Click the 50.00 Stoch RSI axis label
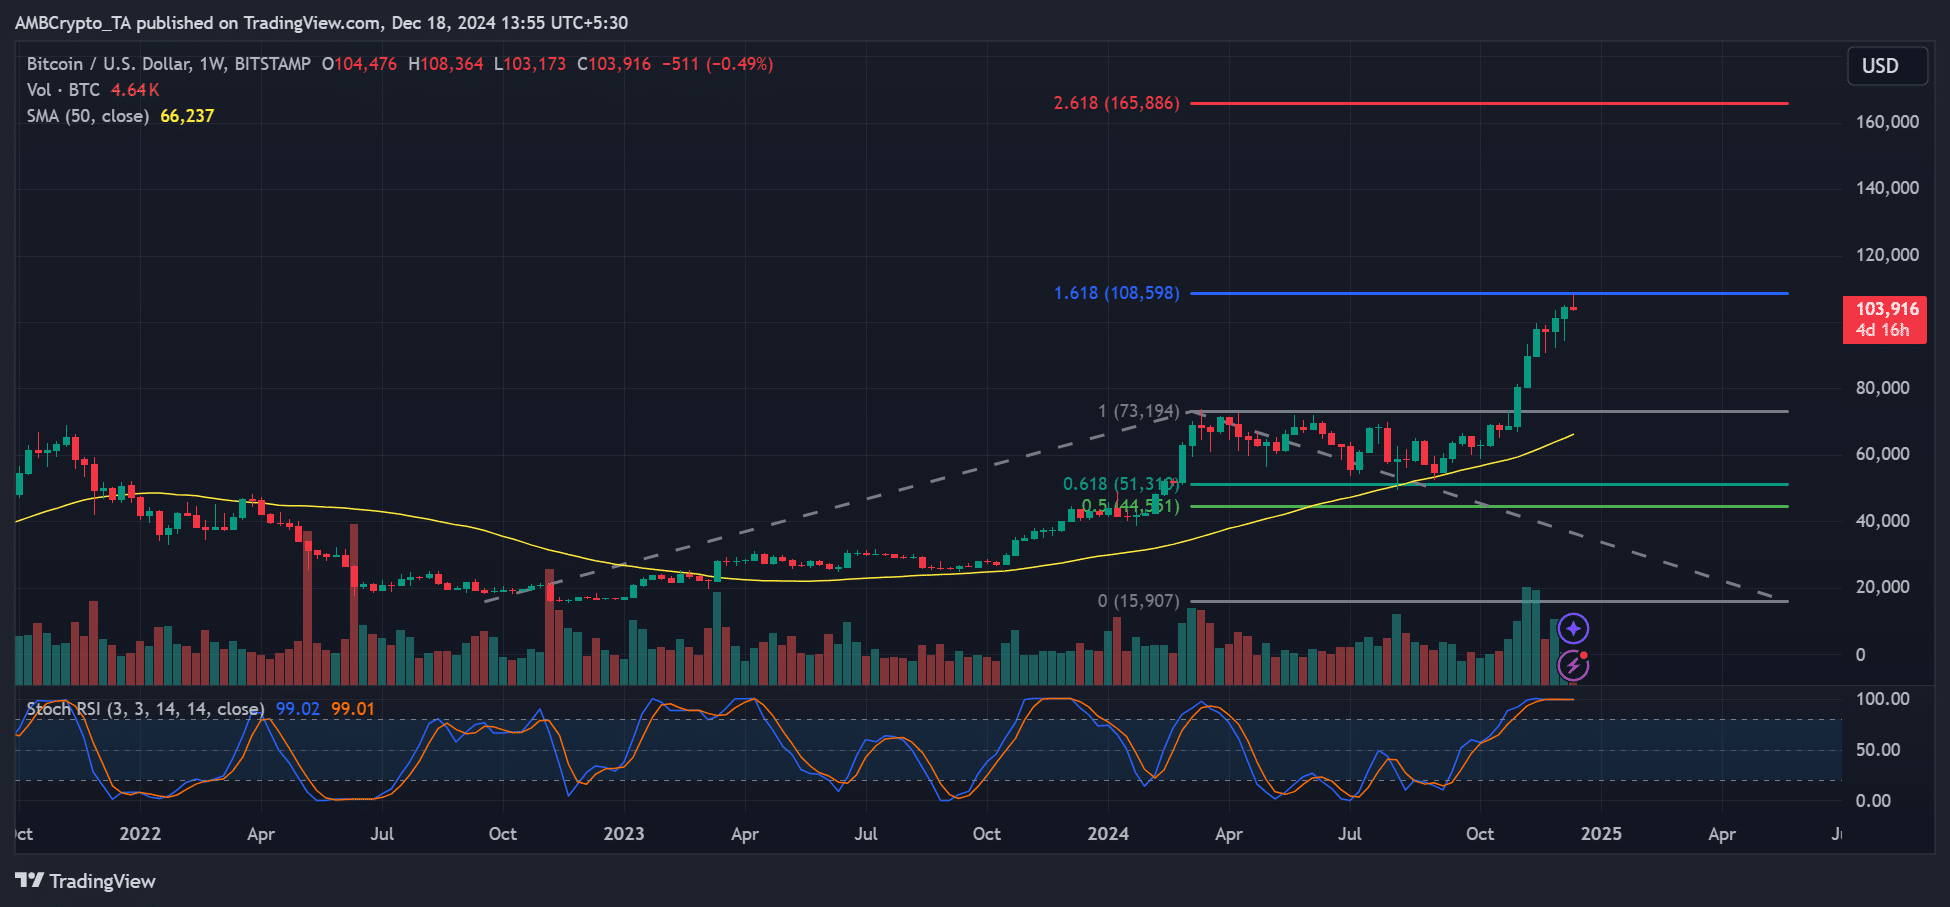 tap(1878, 750)
